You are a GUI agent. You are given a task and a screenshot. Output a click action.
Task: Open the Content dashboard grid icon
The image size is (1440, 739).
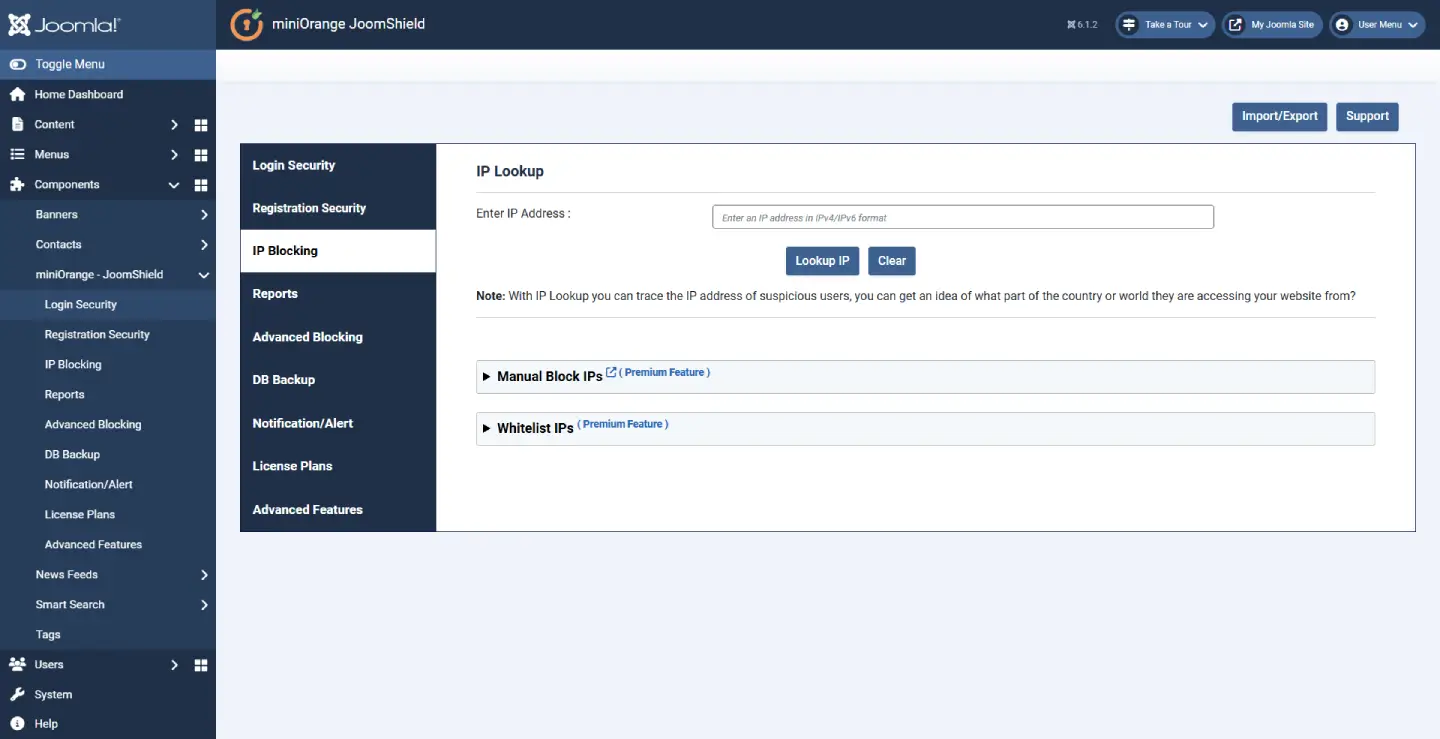201,125
